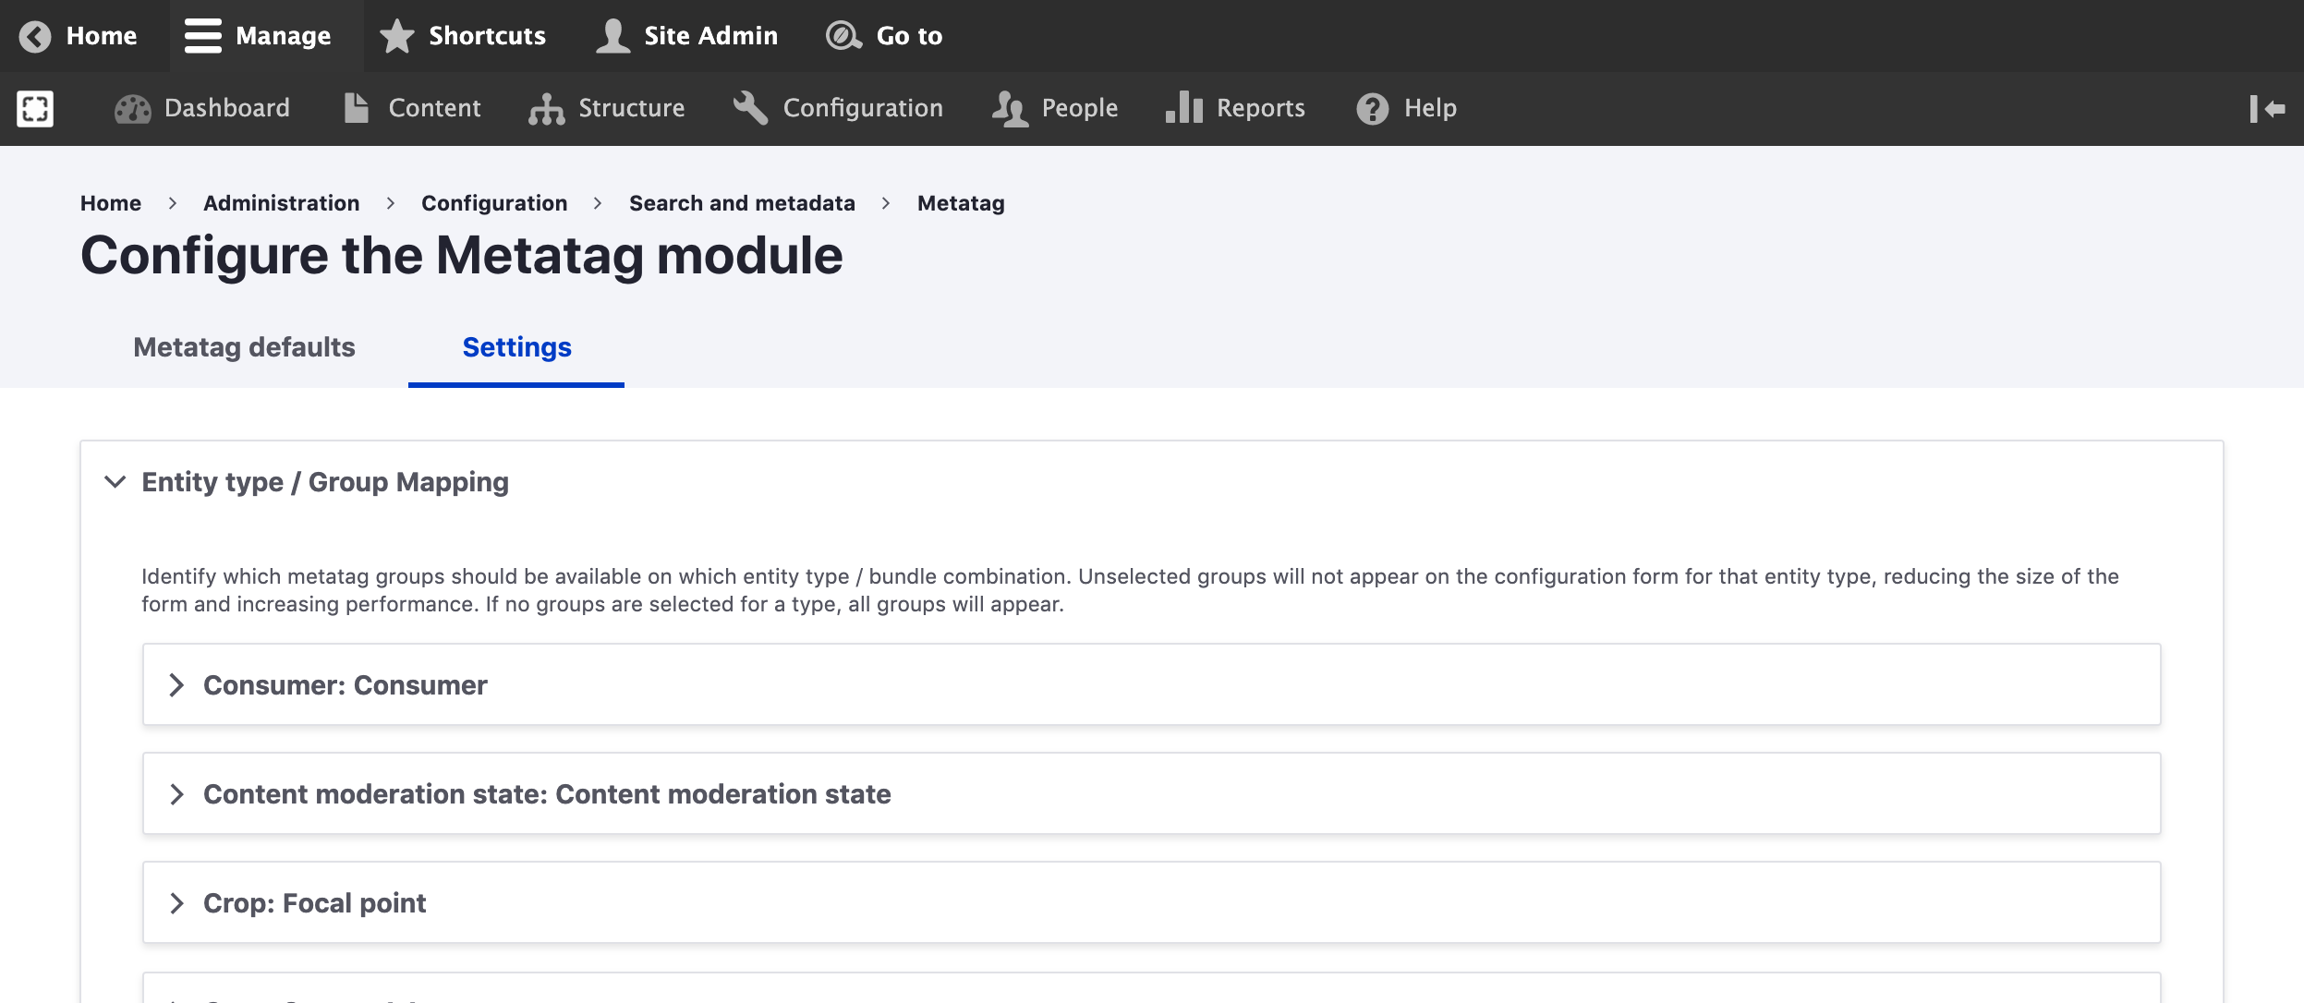Toggle the Manage hamburger menu icon
The image size is (2304, 1003).
(202, 36)
